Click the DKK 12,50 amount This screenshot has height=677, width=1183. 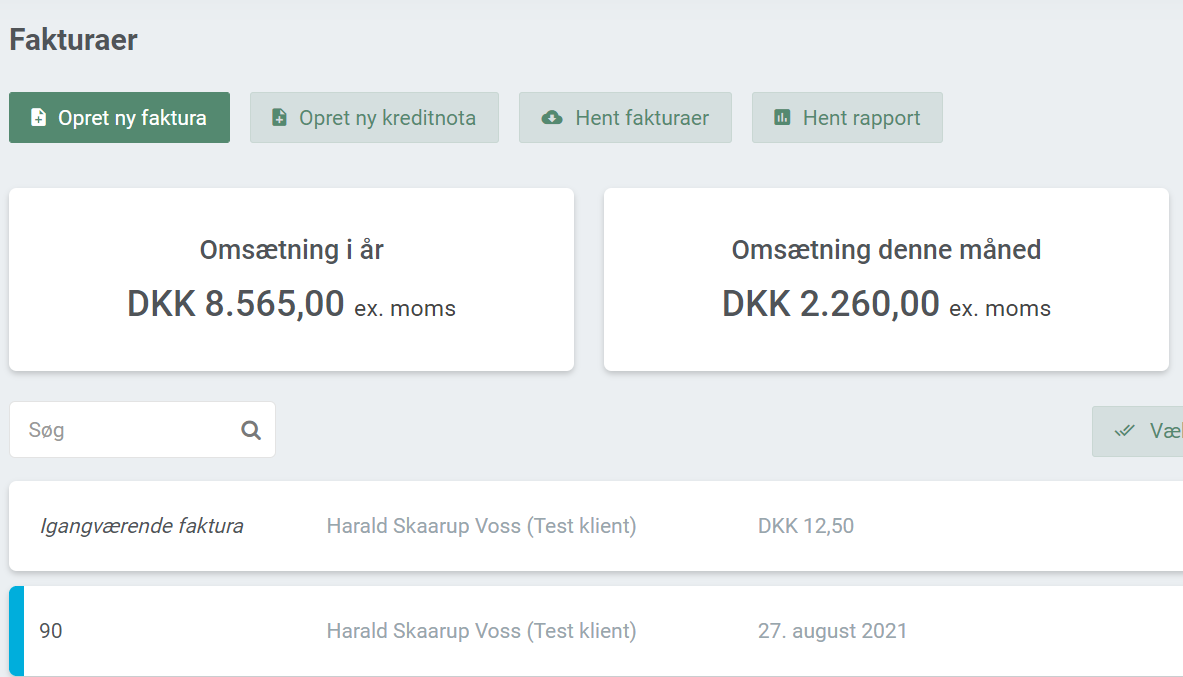click(806, 526)
